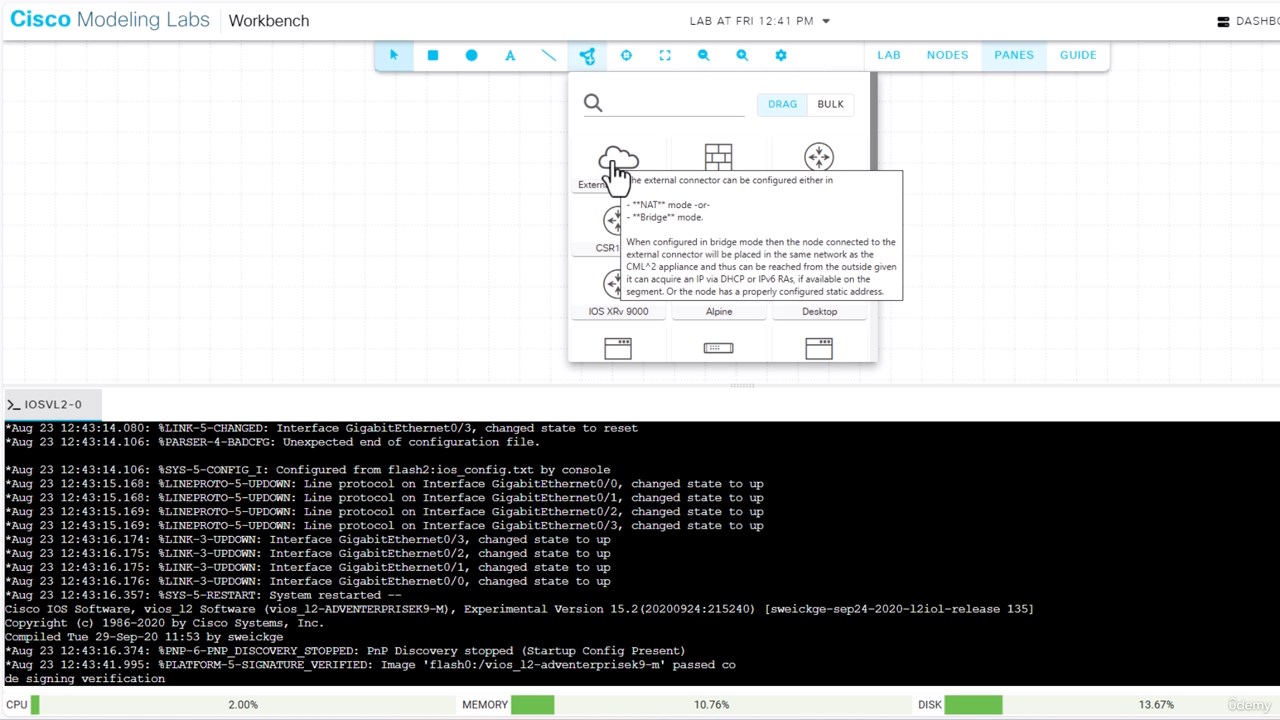Switch node palette to DRAG mode
Image resolution: width=1280 pixels, height=720 pixels.
point(782,104)
